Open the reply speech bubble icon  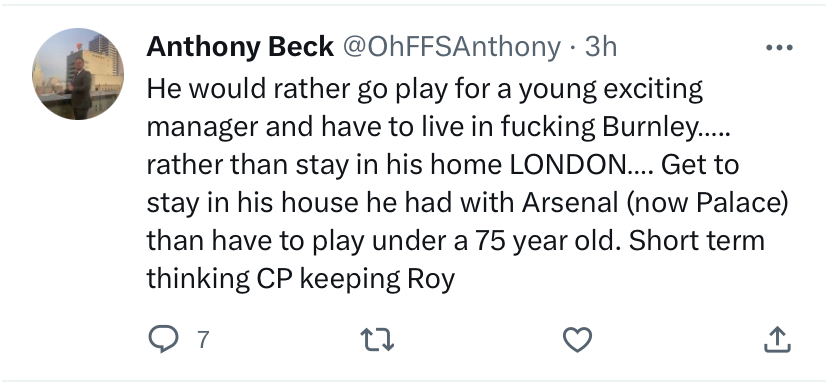(163, 339)
